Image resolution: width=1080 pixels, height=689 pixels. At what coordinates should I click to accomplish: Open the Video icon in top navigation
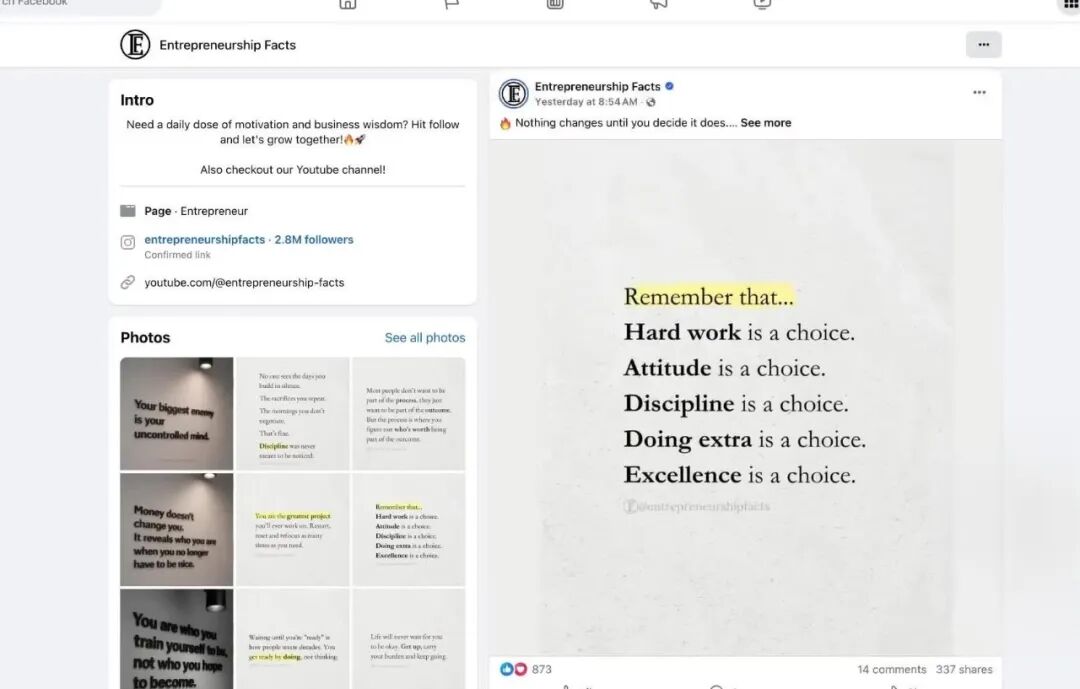(762, 4)
